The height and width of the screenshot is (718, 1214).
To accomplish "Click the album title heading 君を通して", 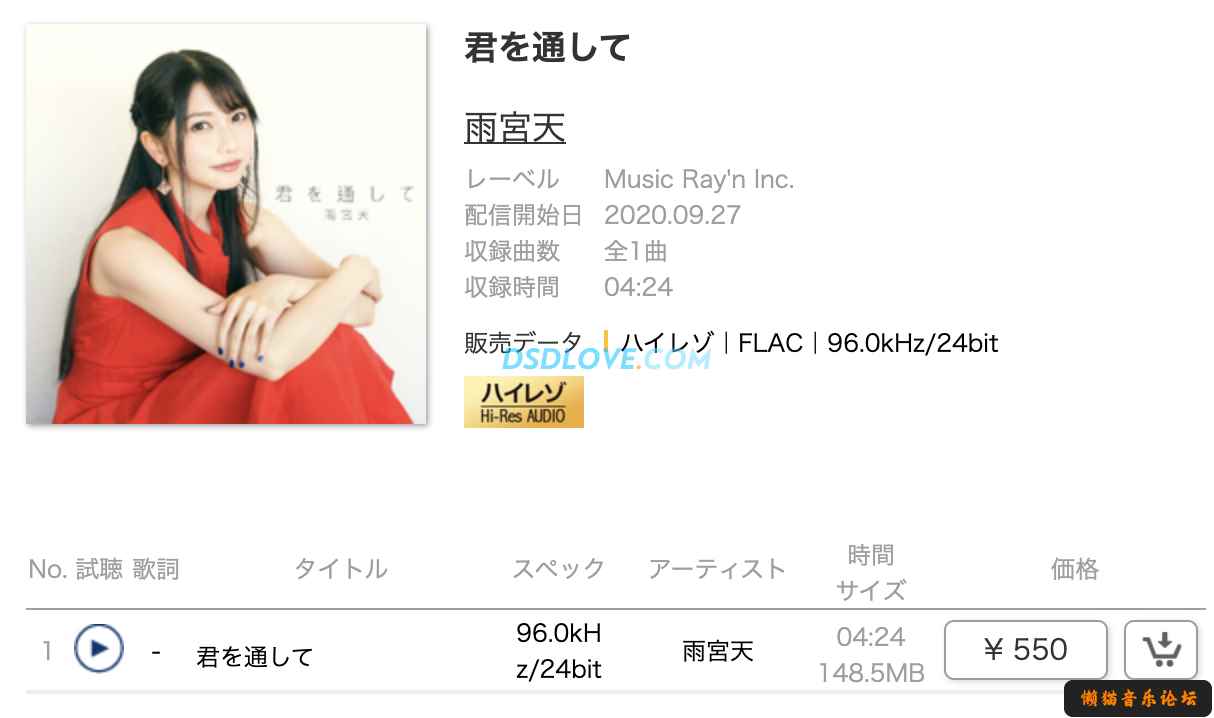I will (x=547, y=47).
